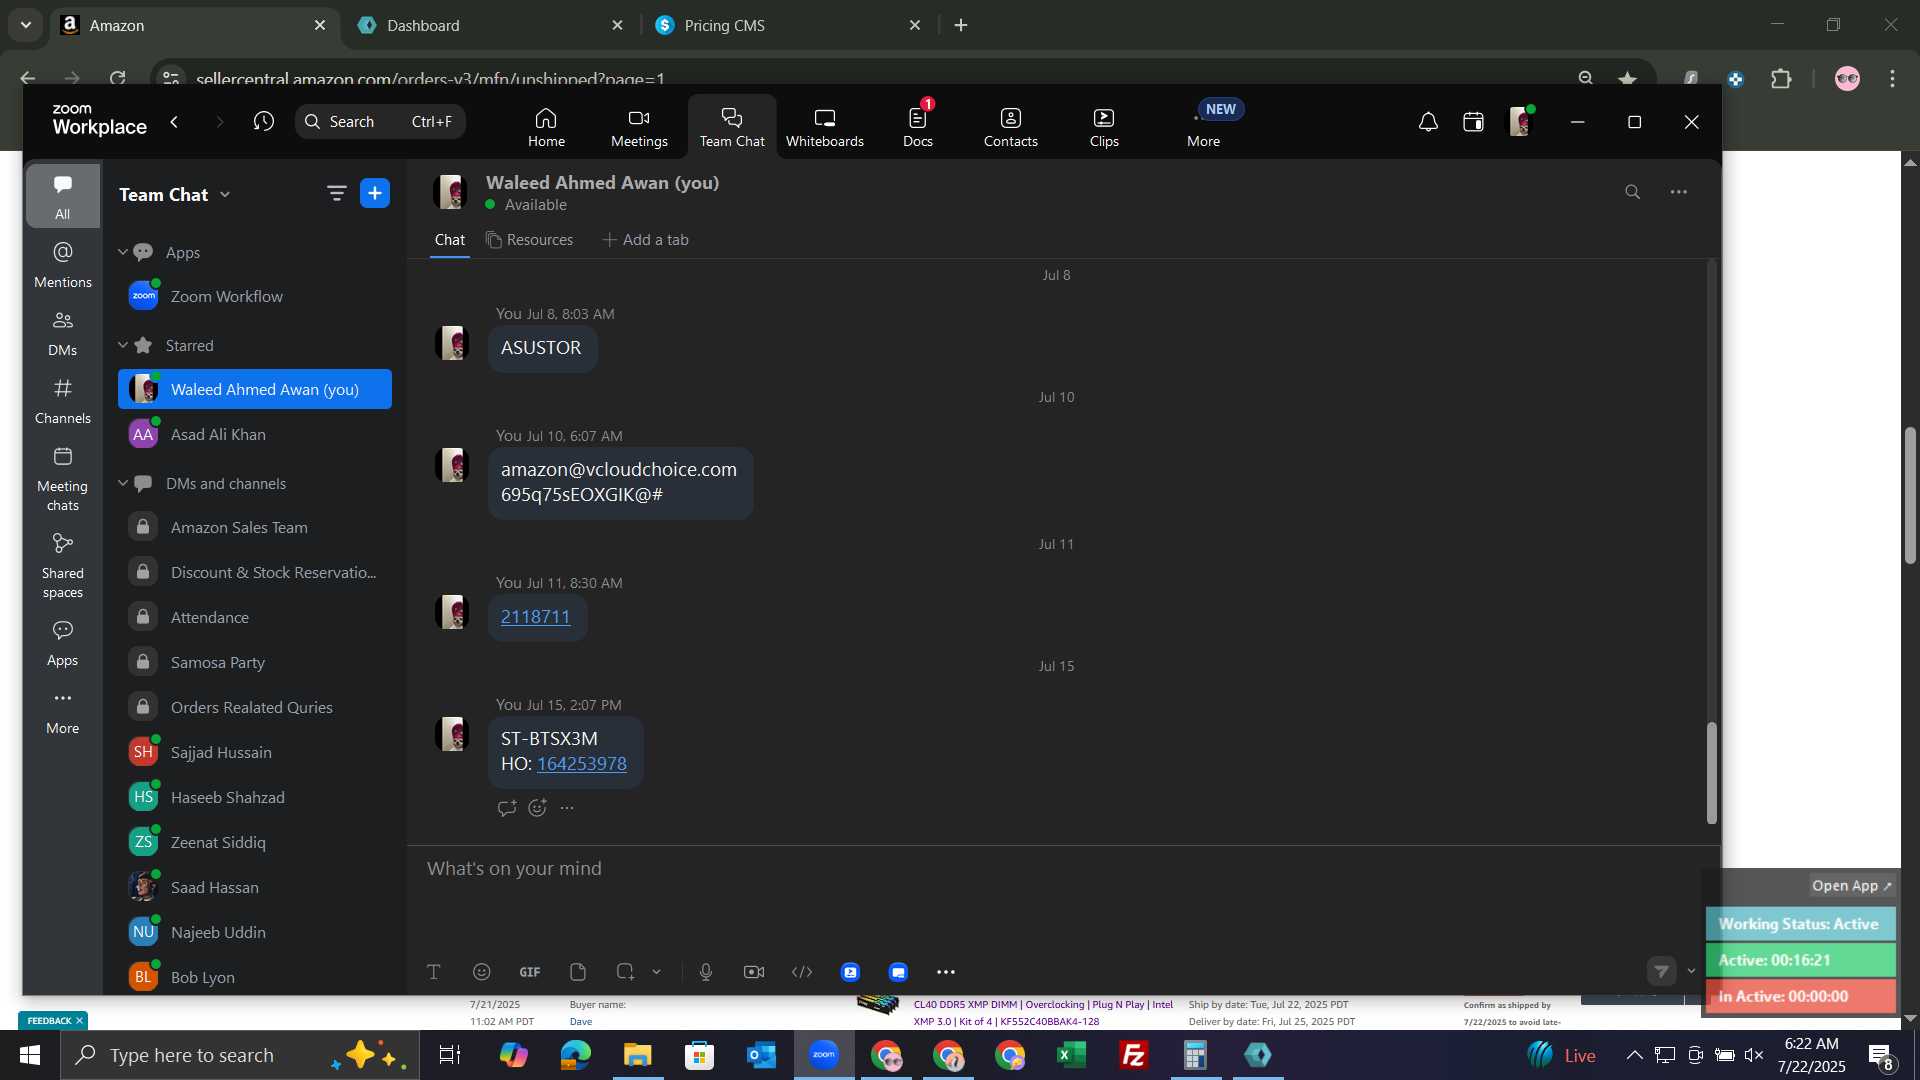
Task: Collapse the Starred section
Action: (123, 345)
